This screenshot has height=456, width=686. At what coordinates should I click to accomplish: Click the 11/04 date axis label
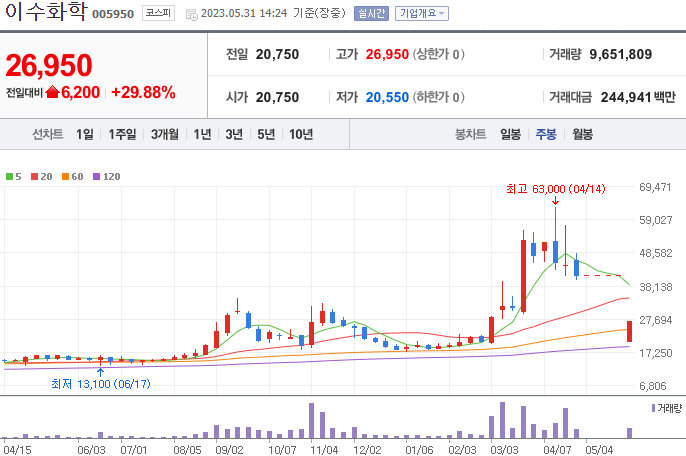pyautogui.click(x=324, y=450)
